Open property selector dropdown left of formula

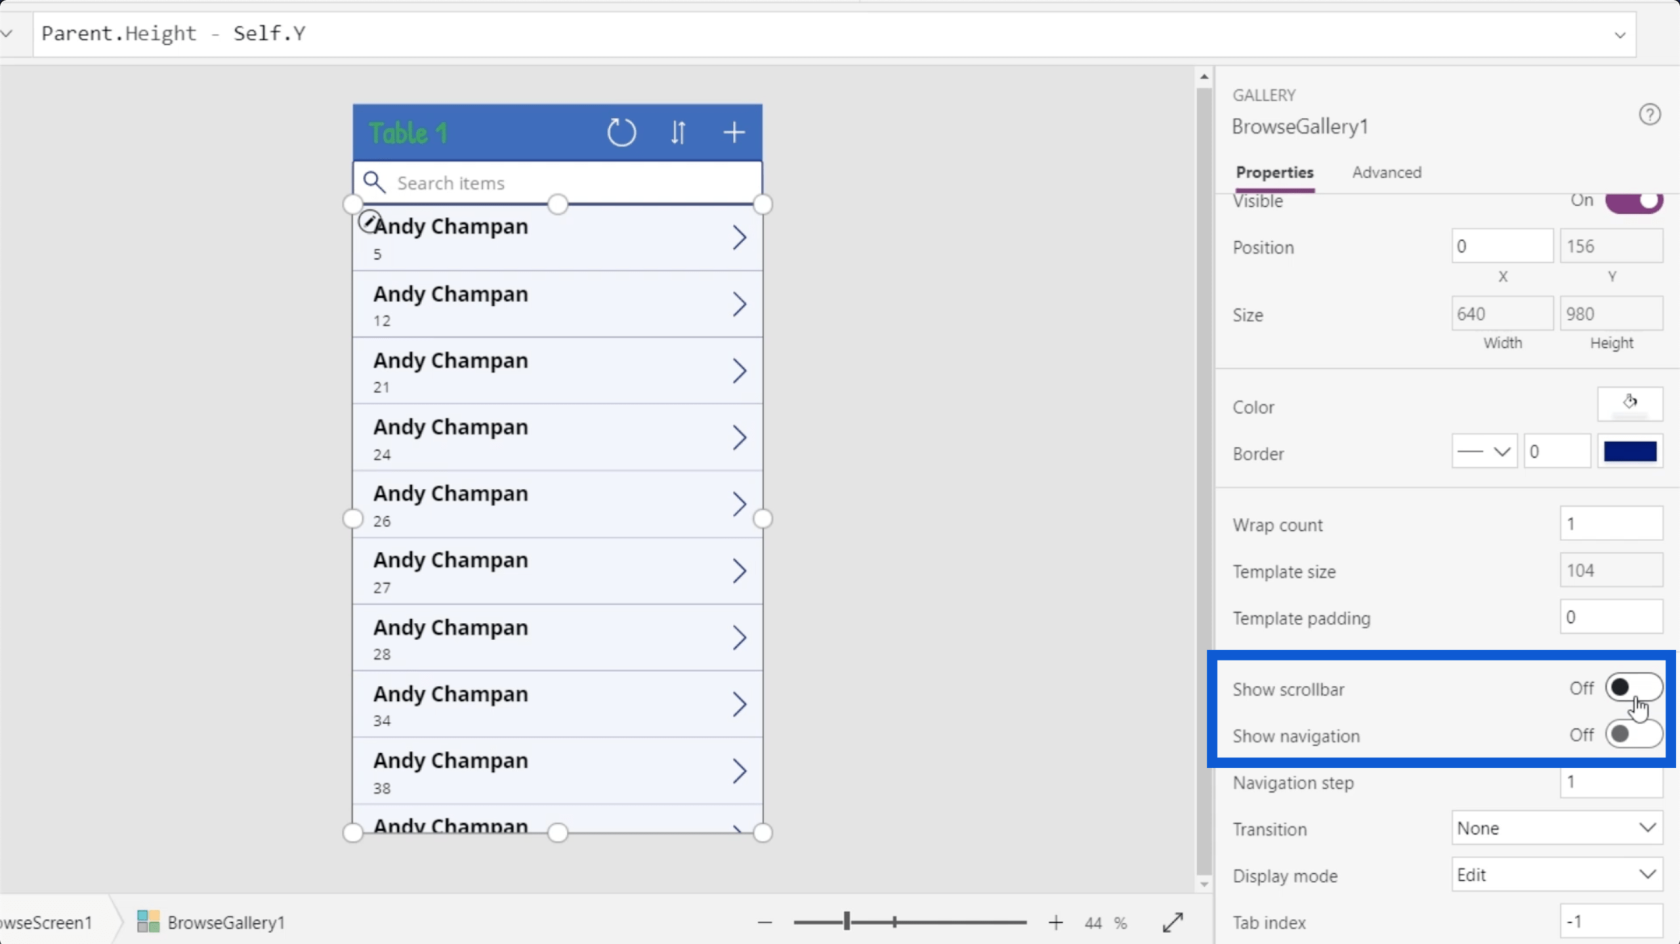point(7,34)
